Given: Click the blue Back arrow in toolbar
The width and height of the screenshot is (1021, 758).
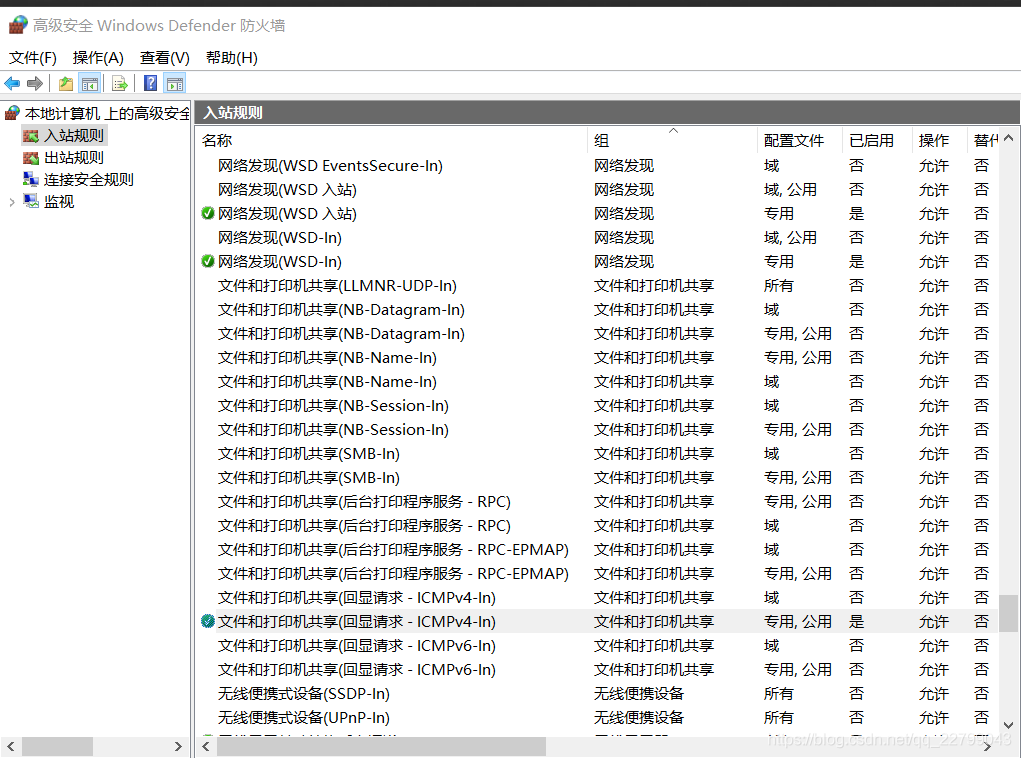Looking at the screenshot, I should (x=12, y=83).
